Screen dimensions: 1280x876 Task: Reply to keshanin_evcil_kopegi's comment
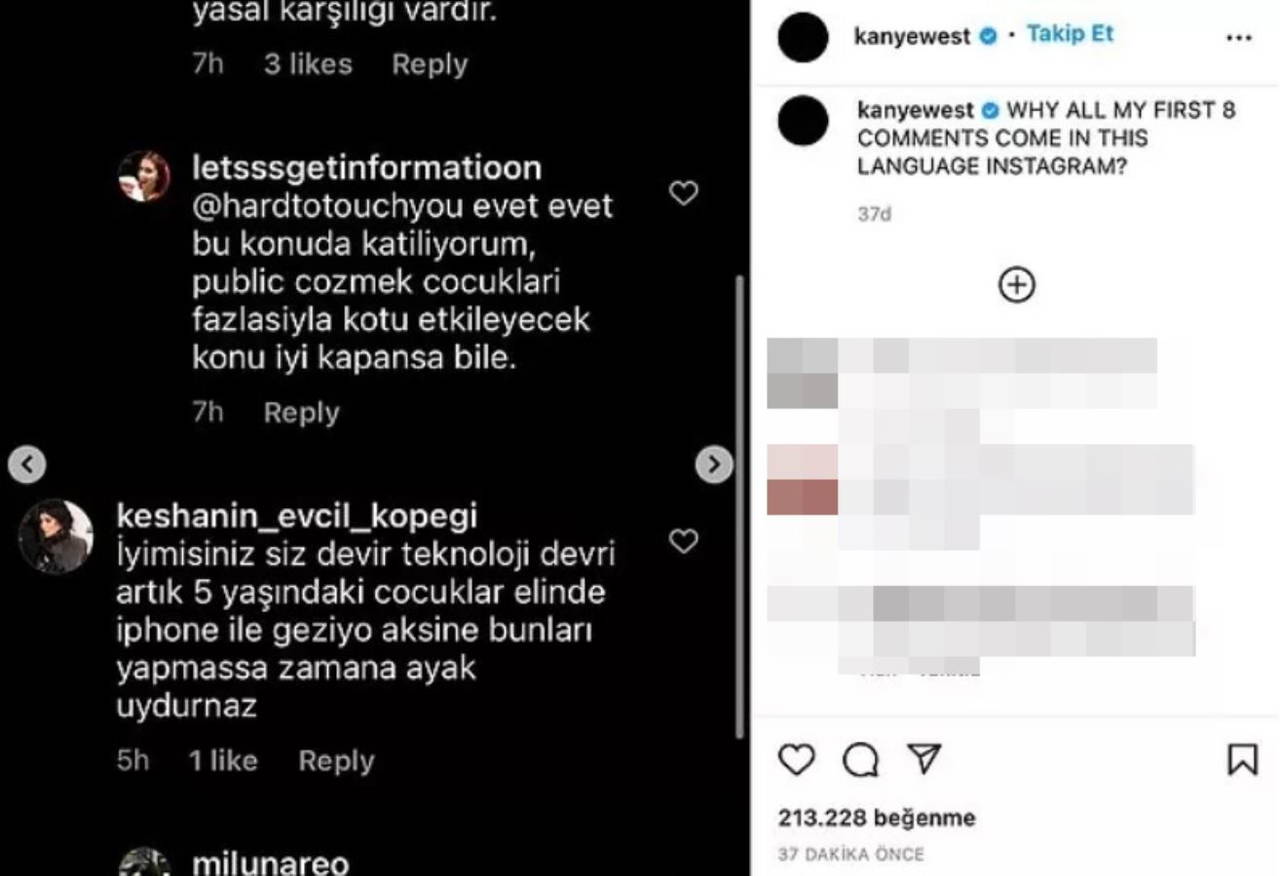(x=336, y=761)
